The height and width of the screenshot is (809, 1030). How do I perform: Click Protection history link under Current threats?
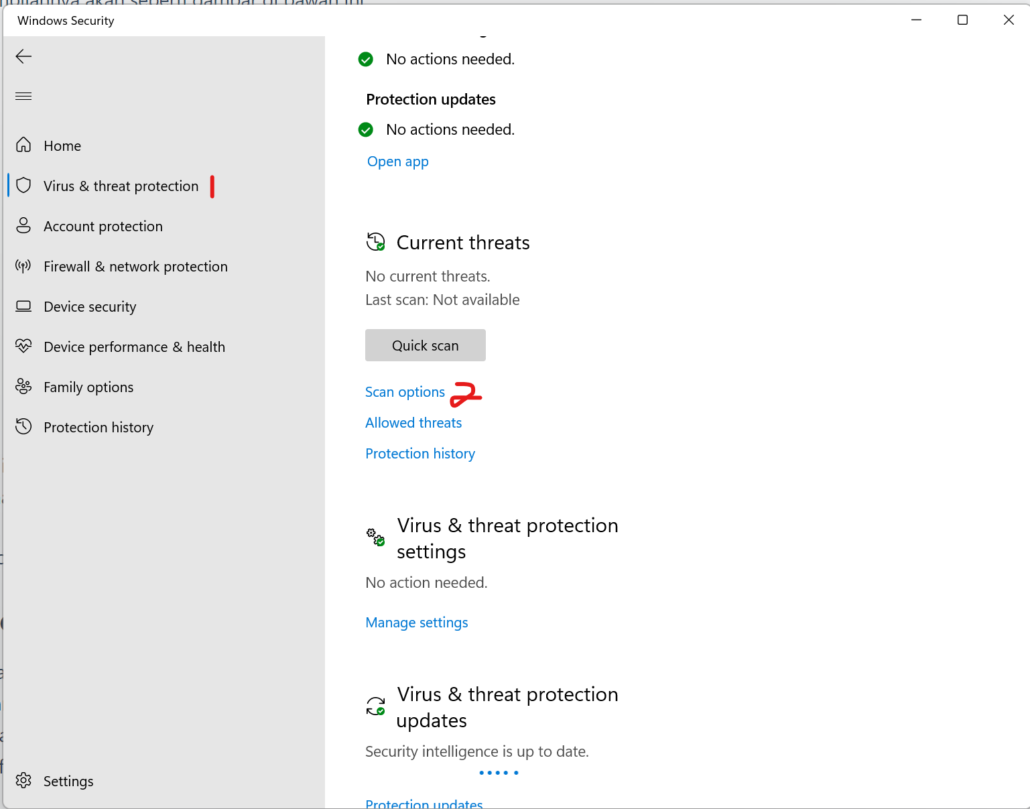pyautogui.click(x=420, y=454)
